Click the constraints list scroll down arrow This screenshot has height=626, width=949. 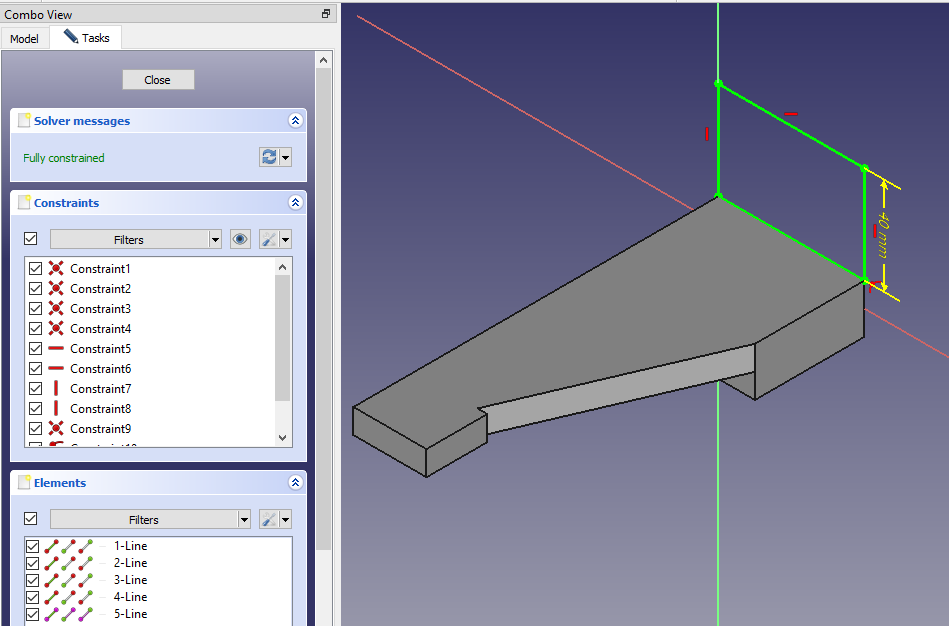(x=282, y=437)
